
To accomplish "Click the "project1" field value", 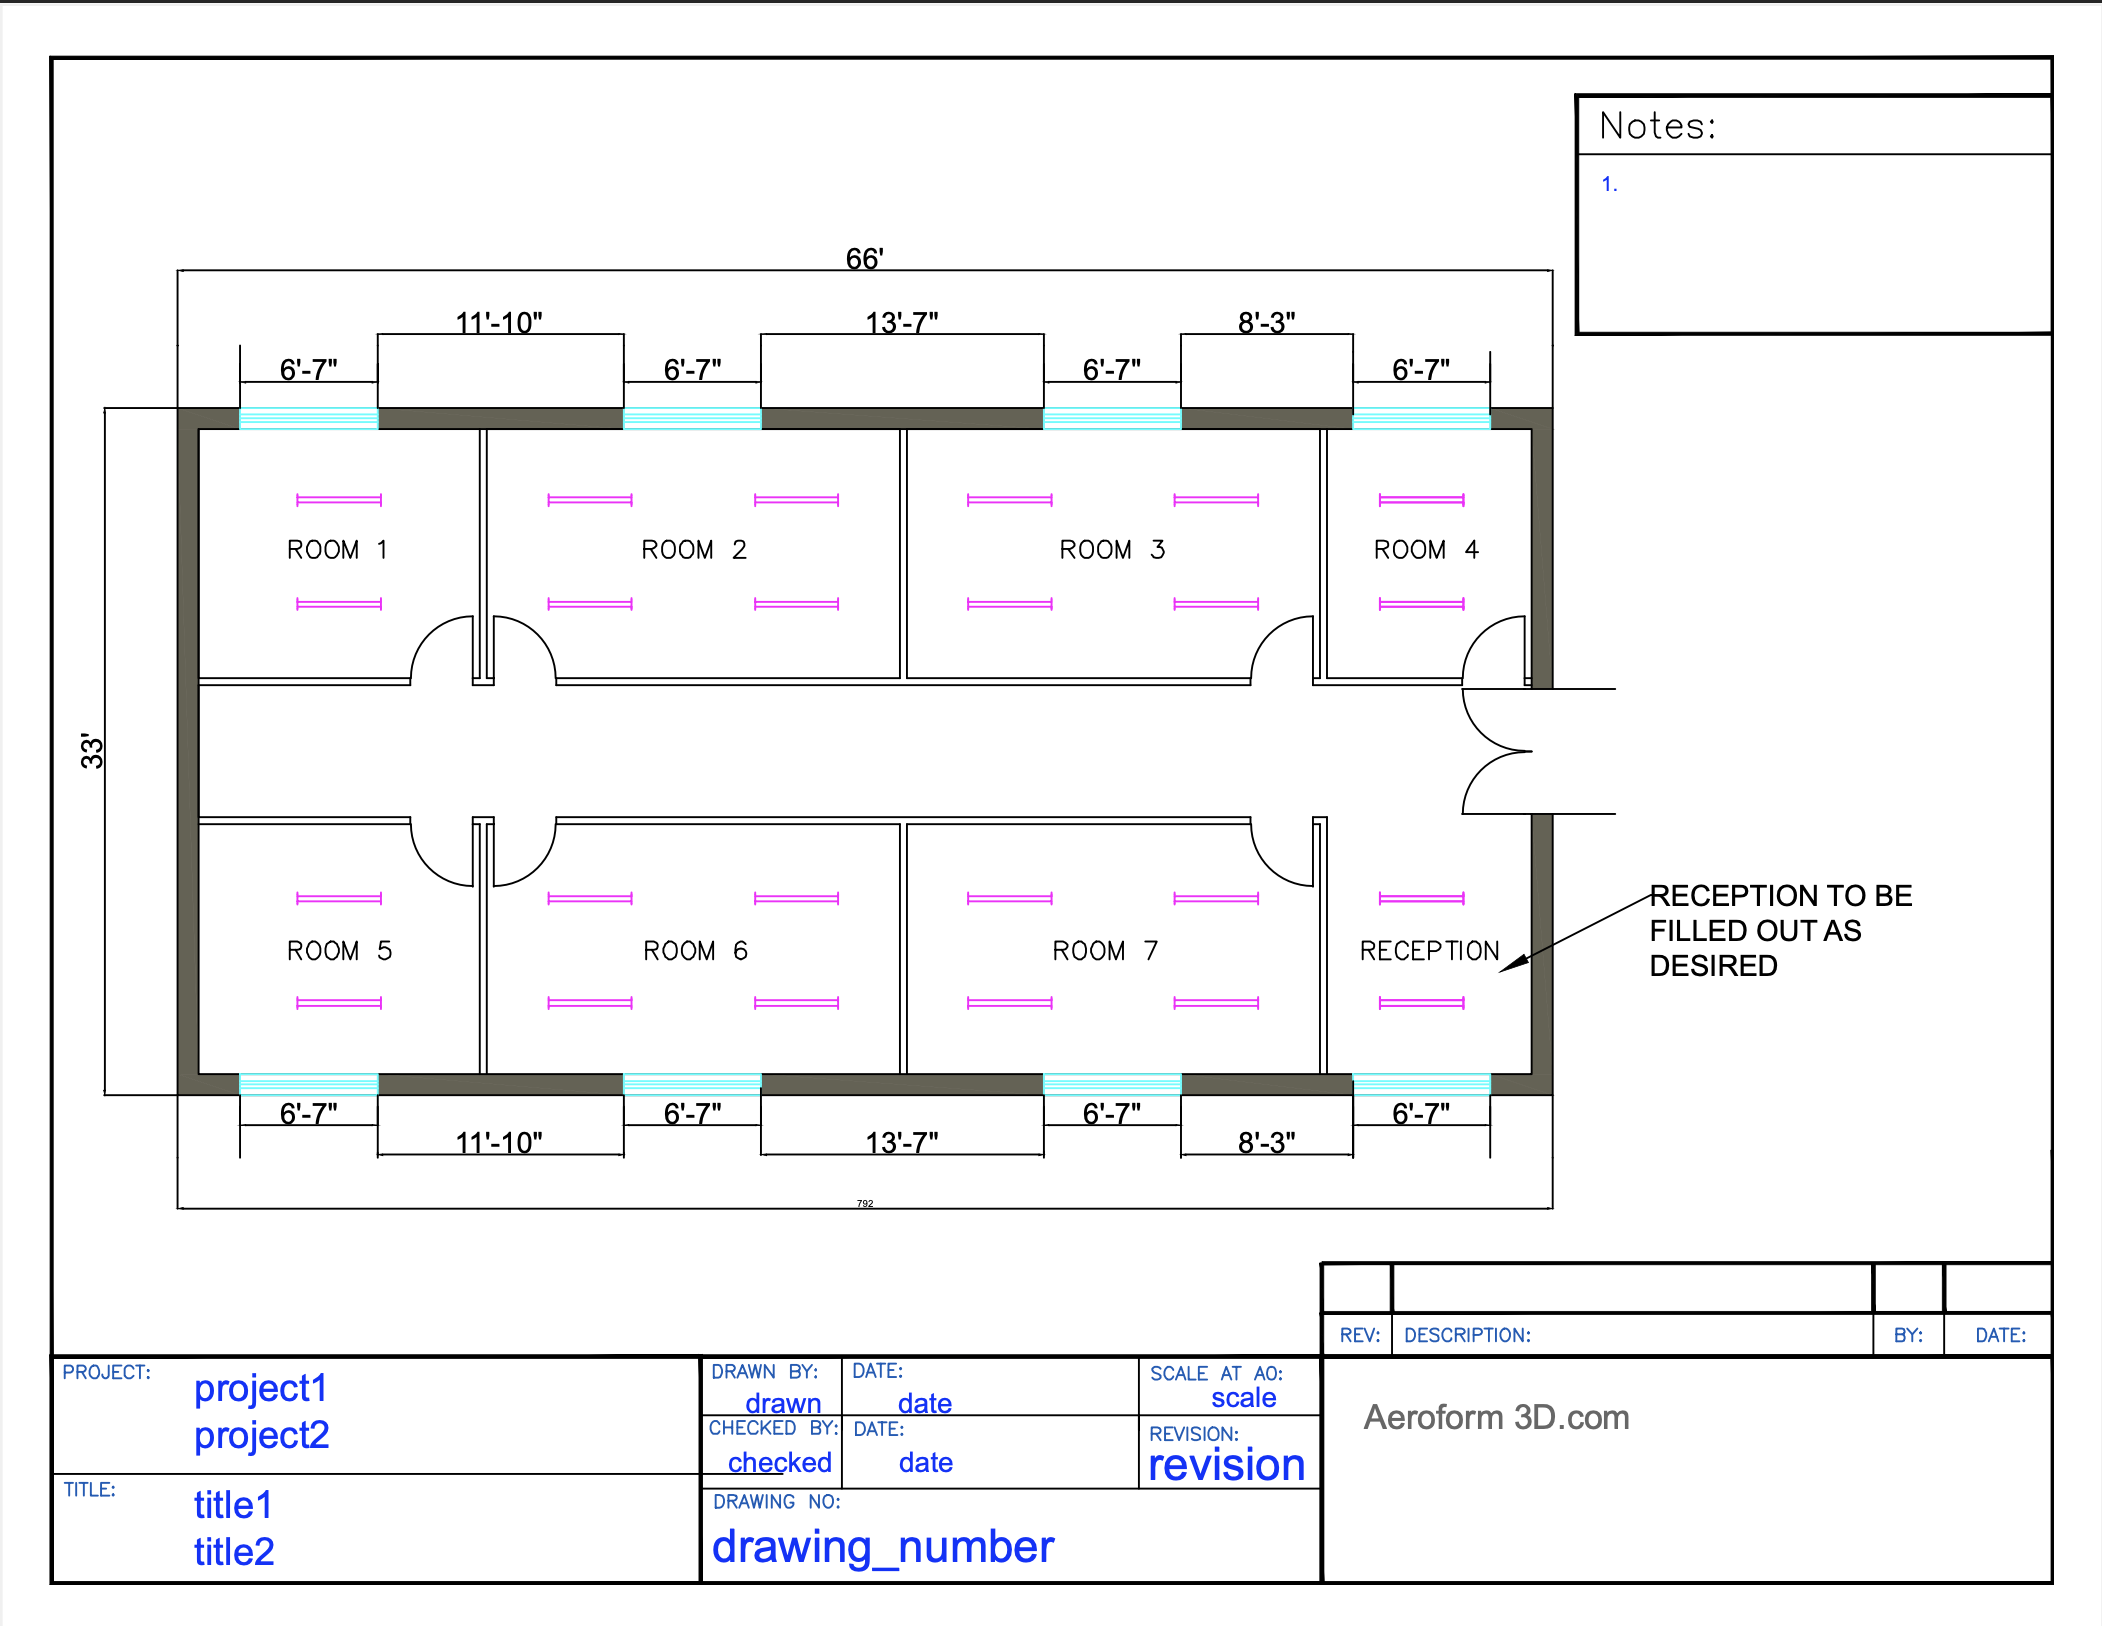I will (261, 1388).
